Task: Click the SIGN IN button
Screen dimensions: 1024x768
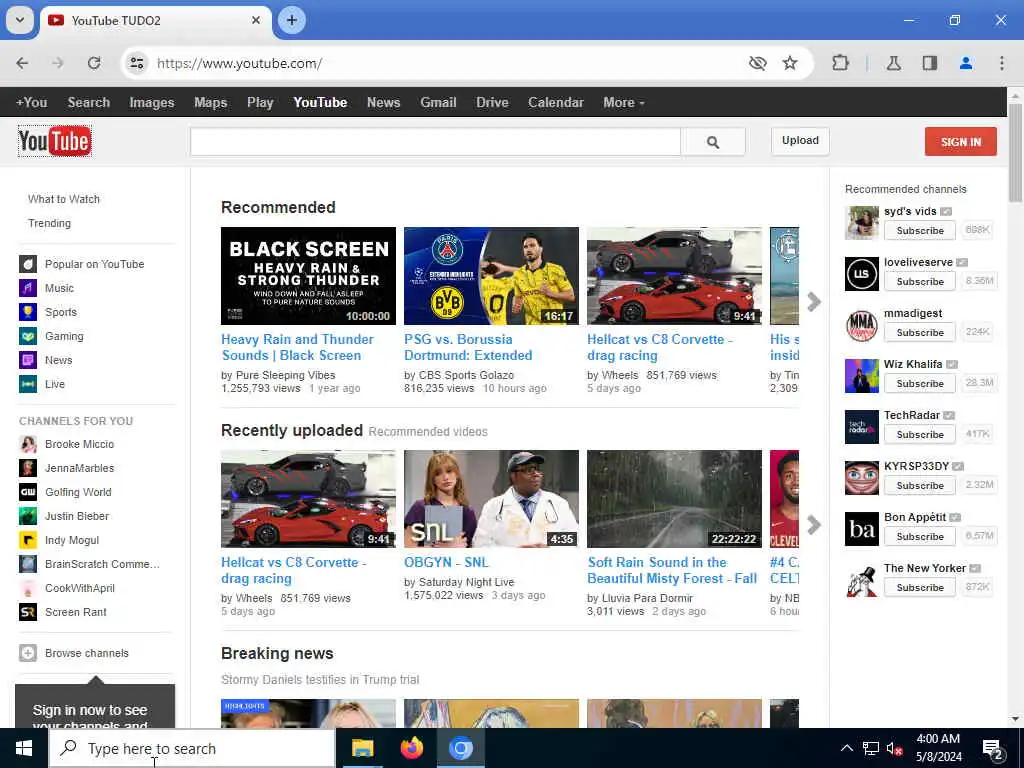Action: point(961,142)
